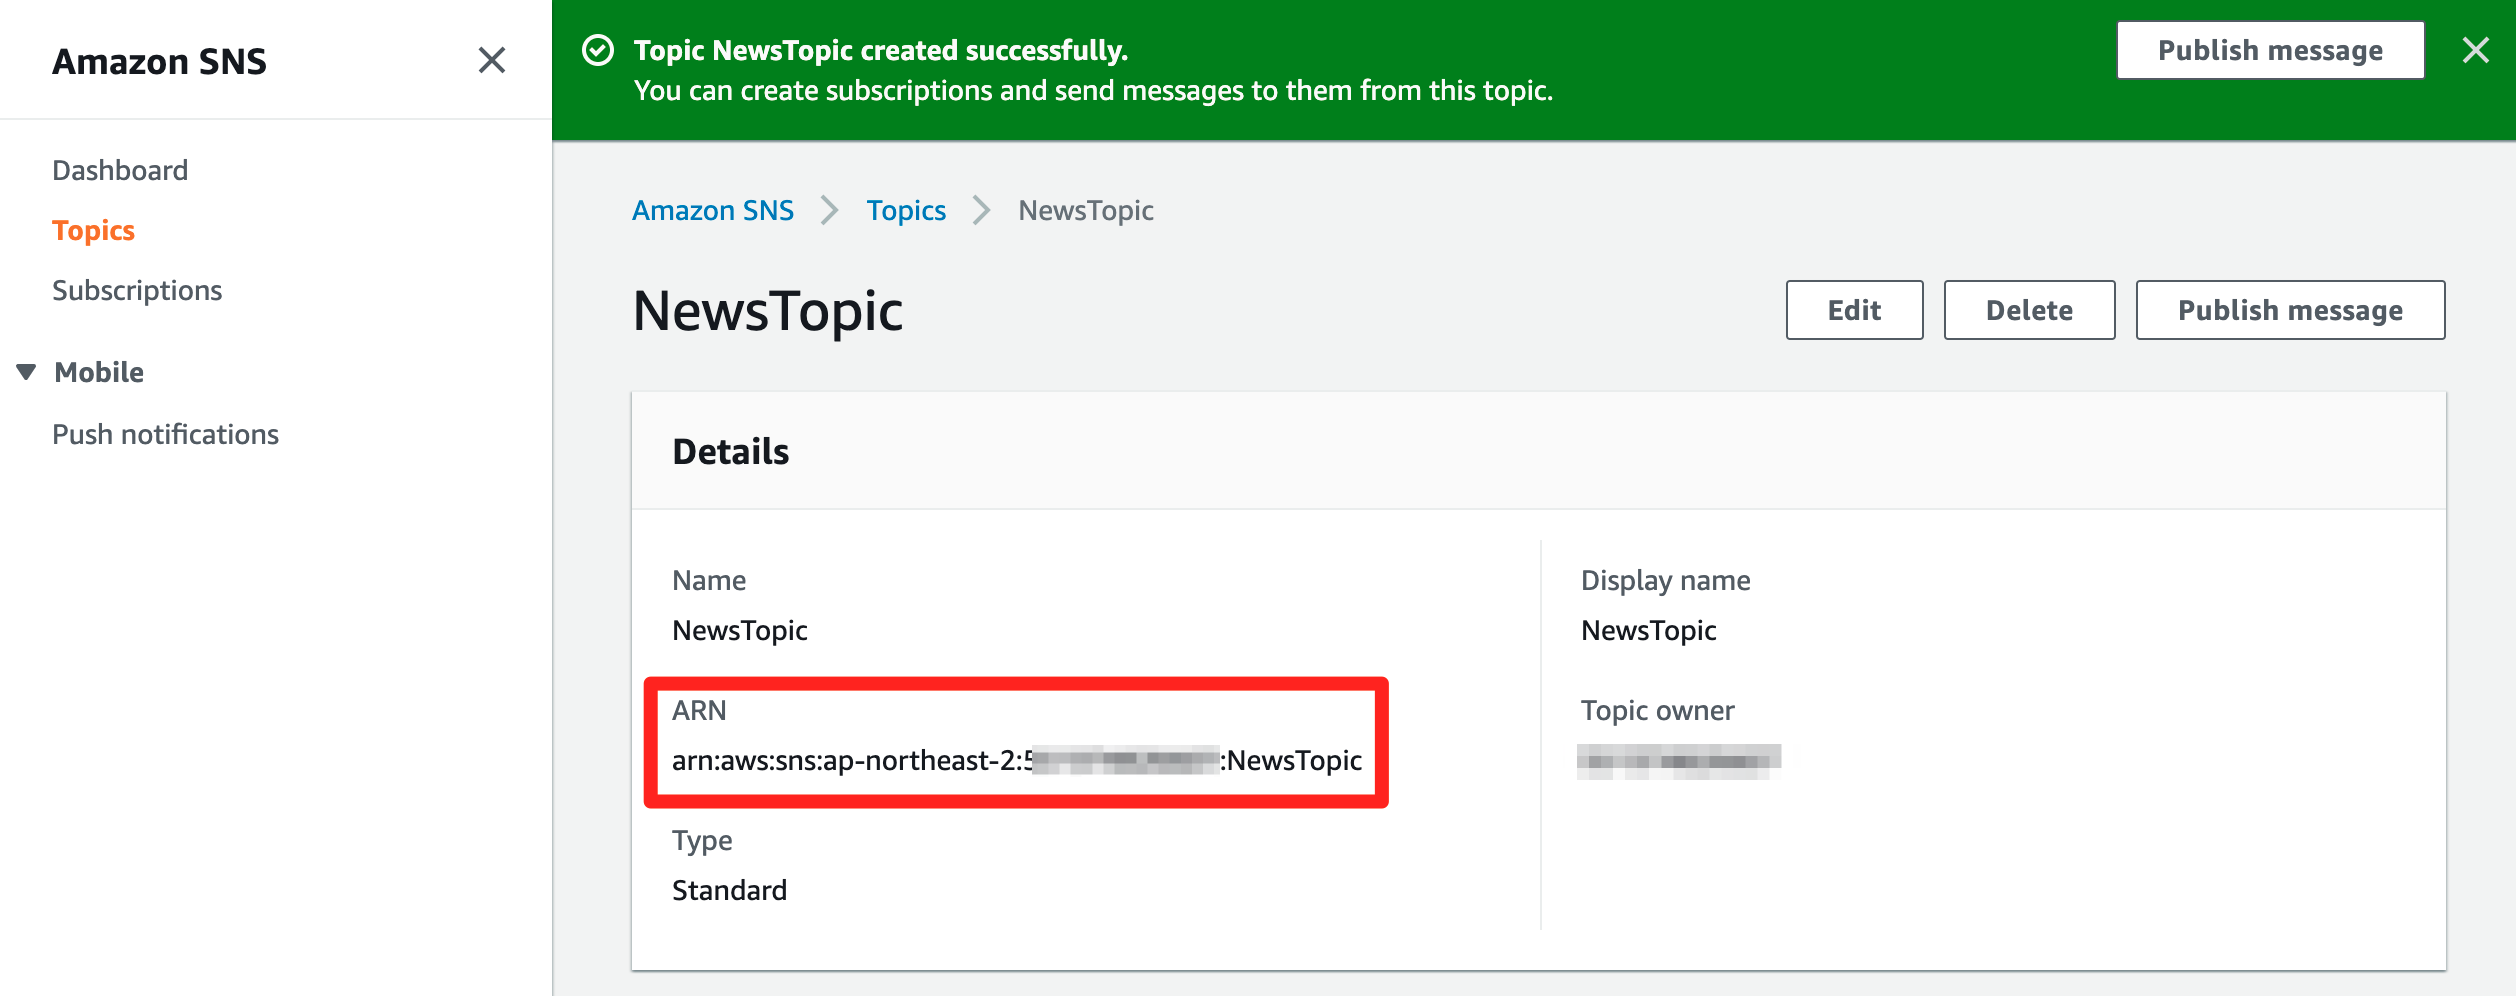Click the Type label
The height and width of the screenshot is (996, 2516).
[x=702, y=840]
